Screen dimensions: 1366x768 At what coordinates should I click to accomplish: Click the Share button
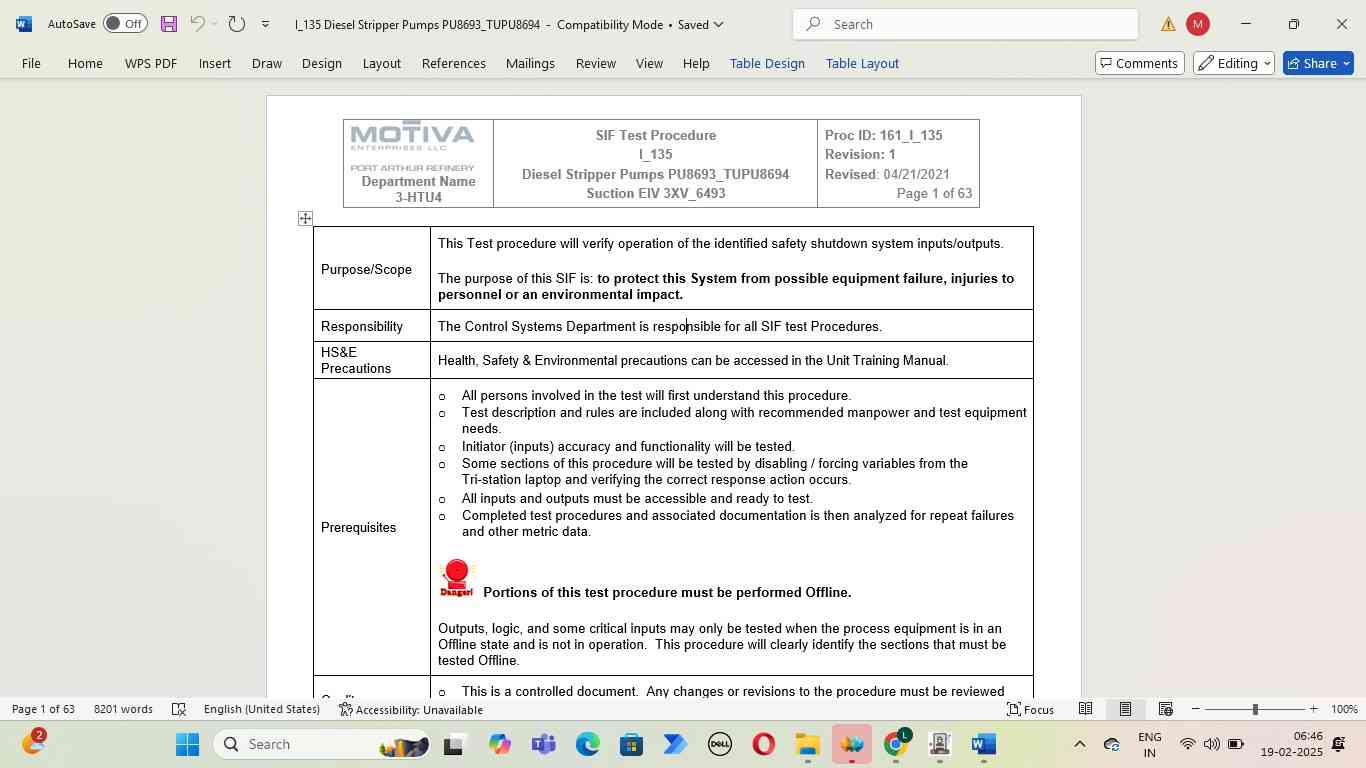point(1318,63)
